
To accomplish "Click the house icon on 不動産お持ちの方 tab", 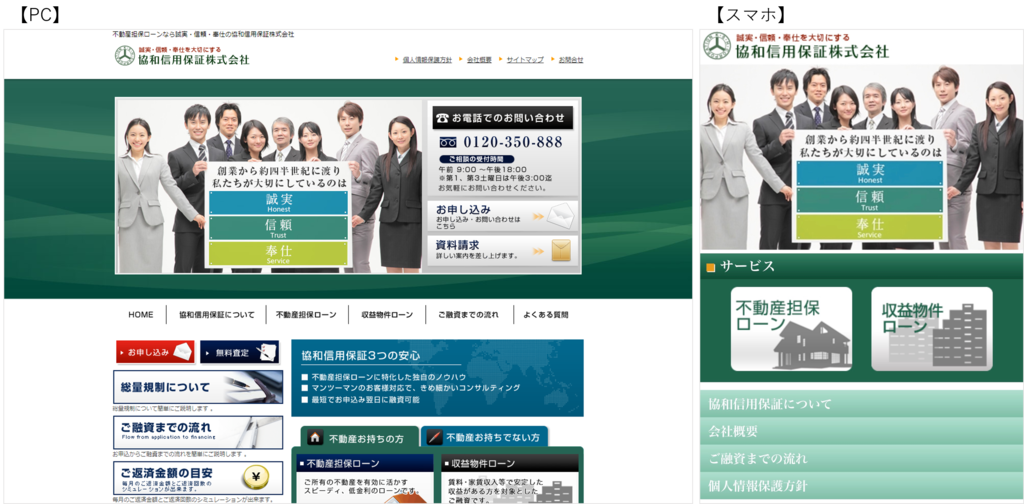I will click(x=315, y=437).
